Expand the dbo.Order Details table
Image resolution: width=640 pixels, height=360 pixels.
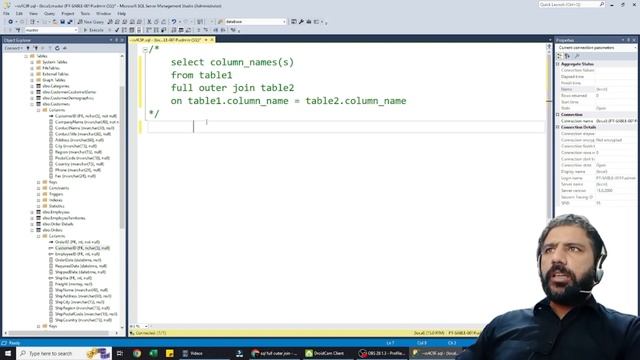(x=32, y=224)
